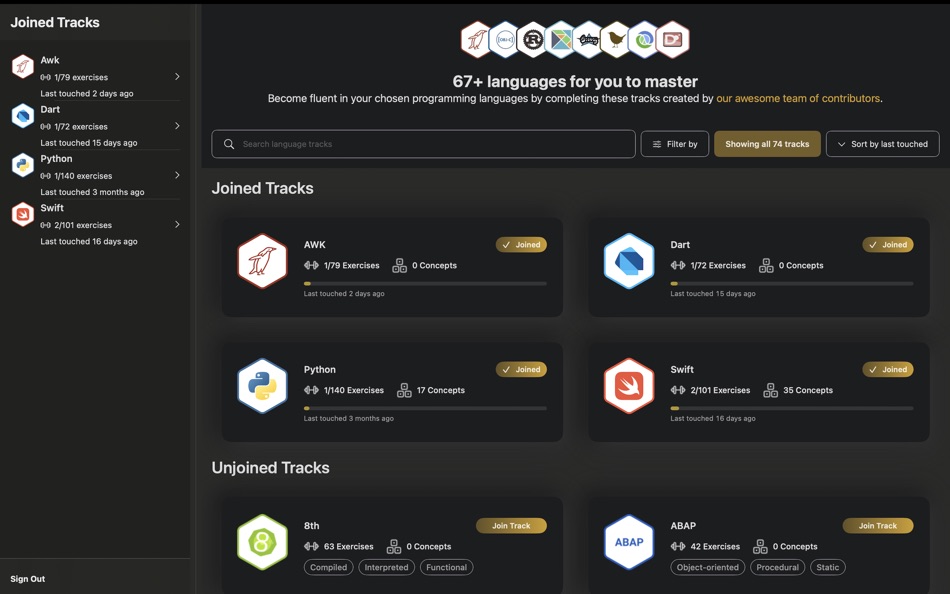Click the Python icon in the sidebar list
The width and height of the screenshot is (950, 594).
coord(23,165)
